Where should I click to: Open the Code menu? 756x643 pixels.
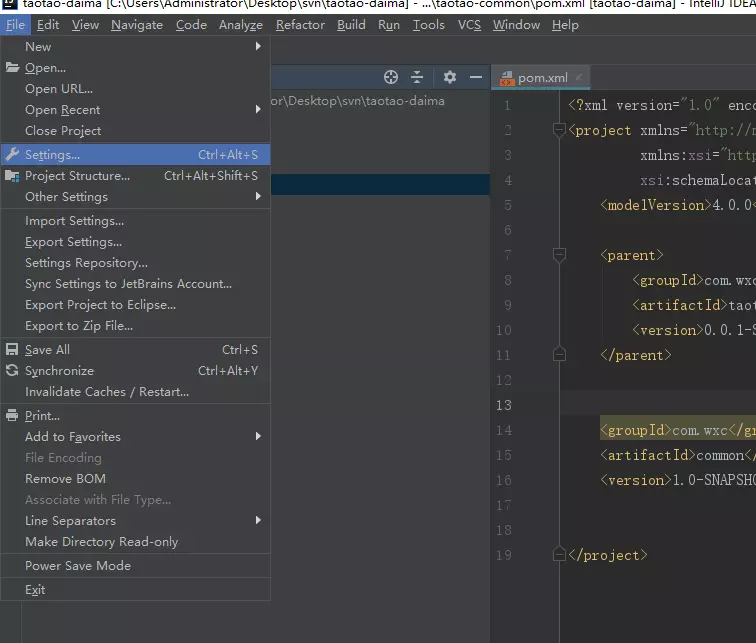(191, 25)
